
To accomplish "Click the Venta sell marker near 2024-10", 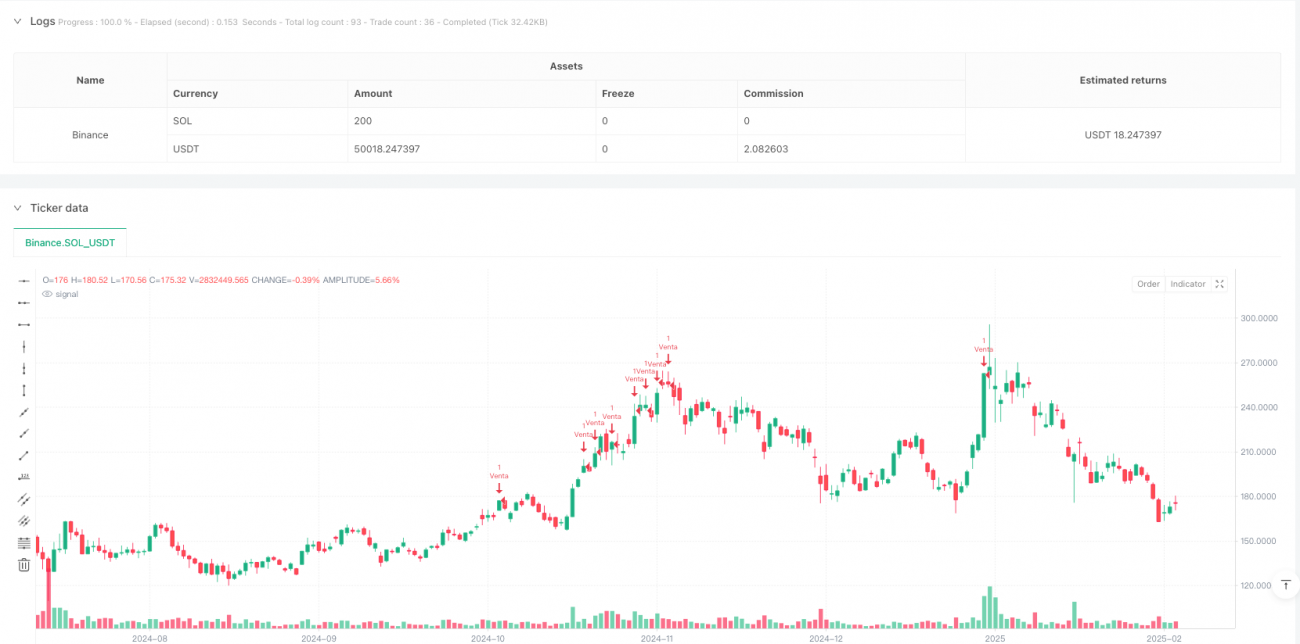I will (x=499, y=476).
